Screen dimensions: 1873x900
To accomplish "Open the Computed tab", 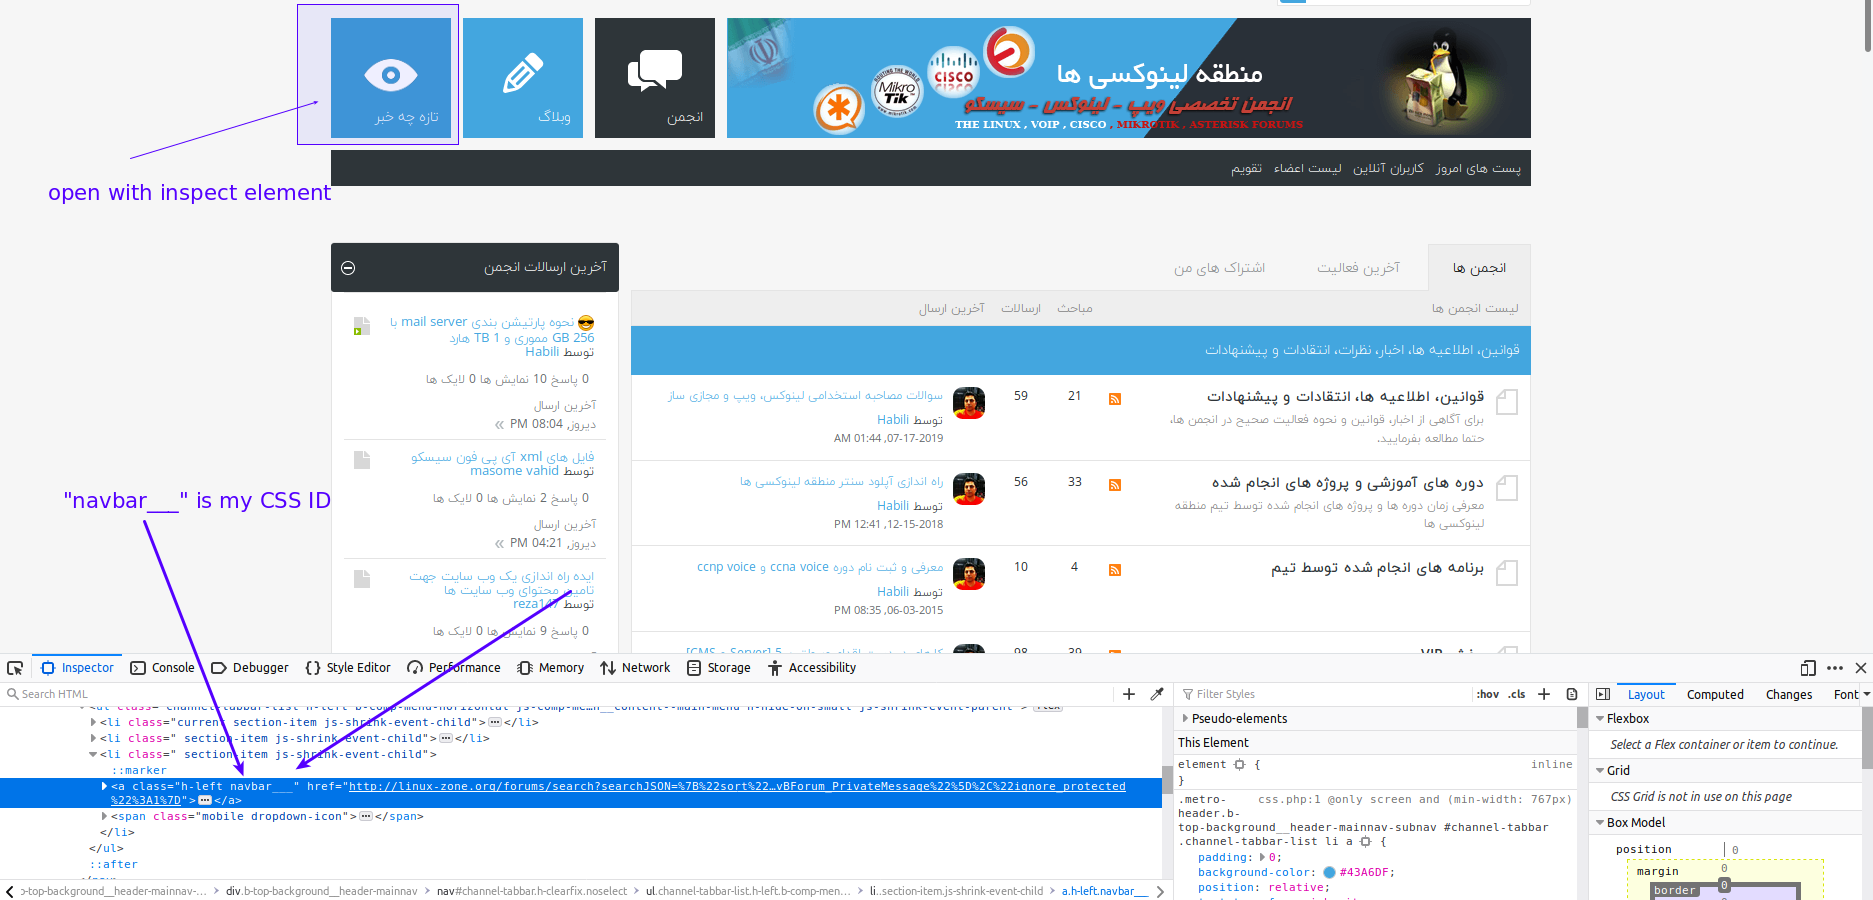I will point(1715,694).
